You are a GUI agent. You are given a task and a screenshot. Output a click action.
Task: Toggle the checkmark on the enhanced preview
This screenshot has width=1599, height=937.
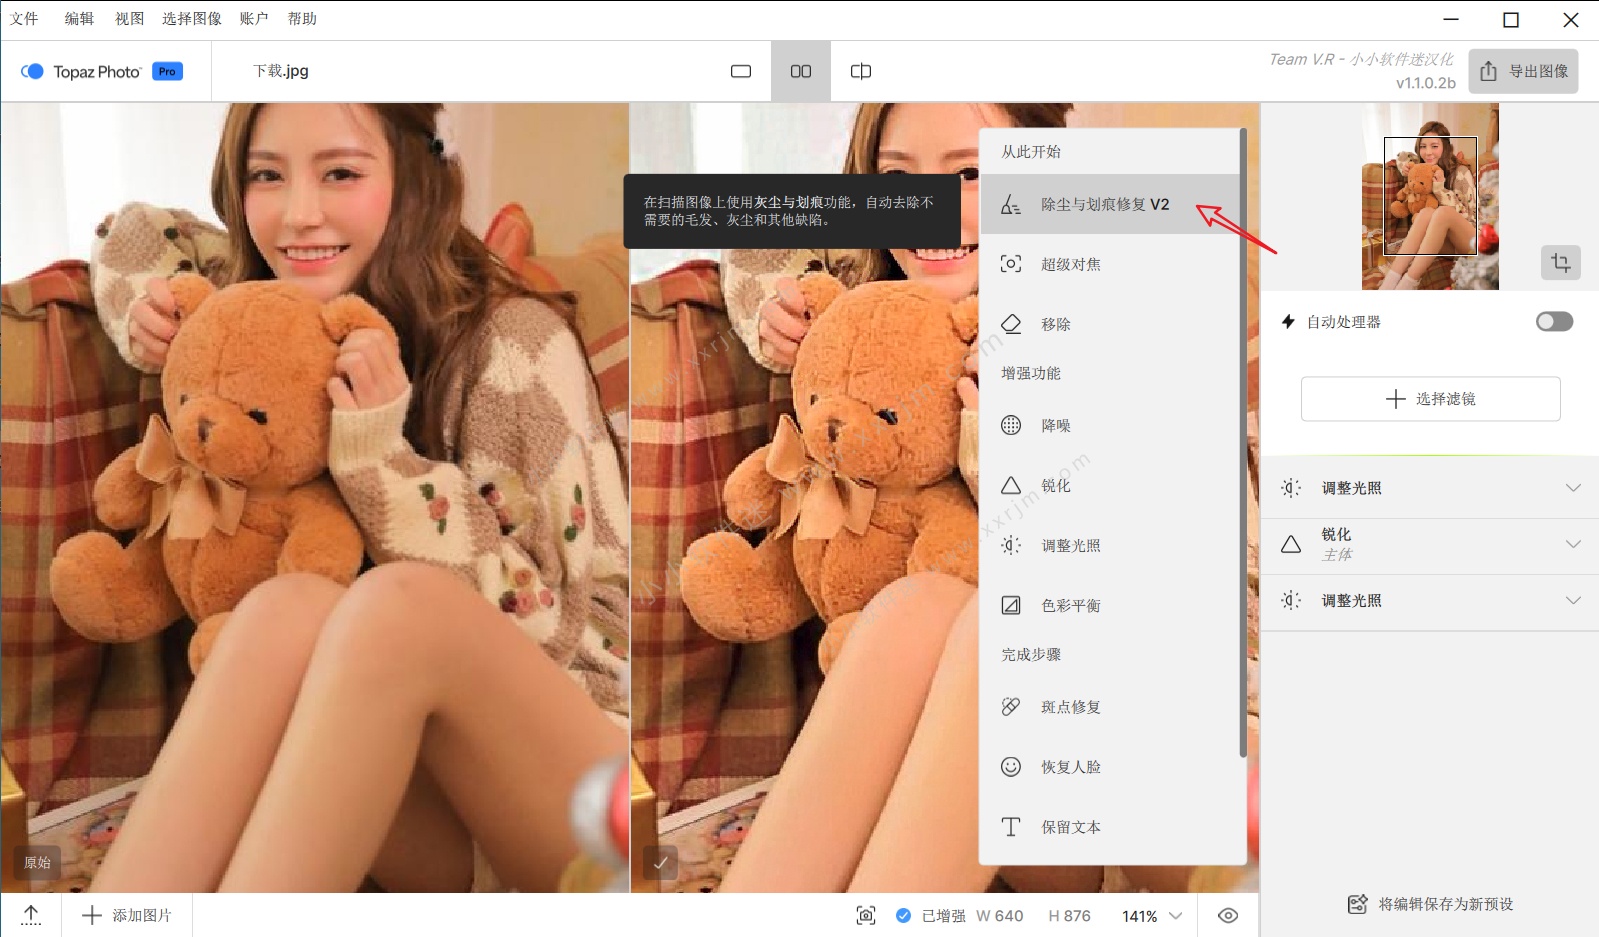point(661,861)
